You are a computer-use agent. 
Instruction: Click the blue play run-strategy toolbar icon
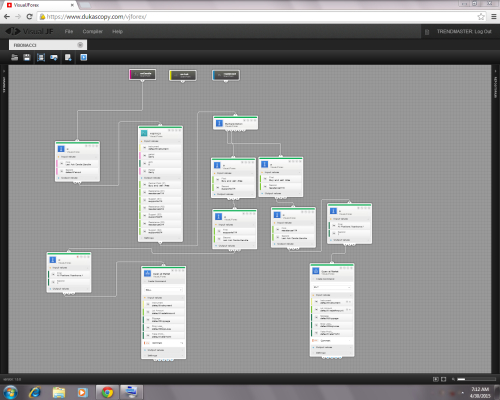[83, 57]
